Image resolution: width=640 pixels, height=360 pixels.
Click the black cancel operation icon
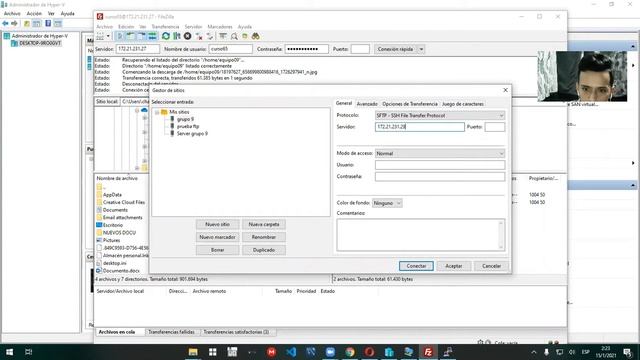[x=187, y=36]
